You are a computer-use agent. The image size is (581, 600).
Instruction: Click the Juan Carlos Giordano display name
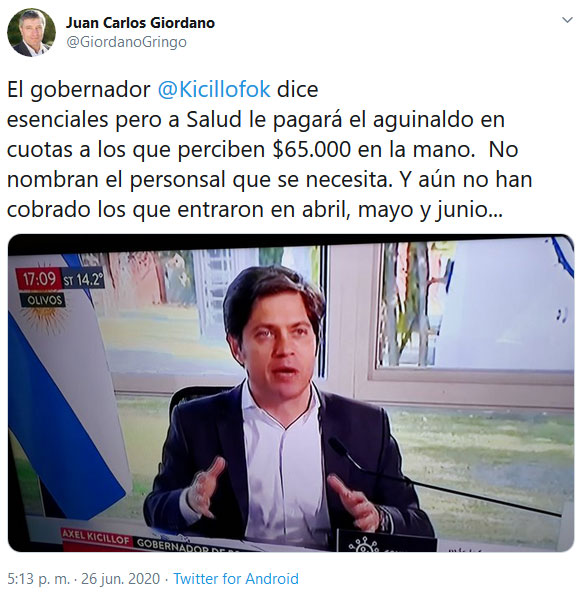(140, 23)
